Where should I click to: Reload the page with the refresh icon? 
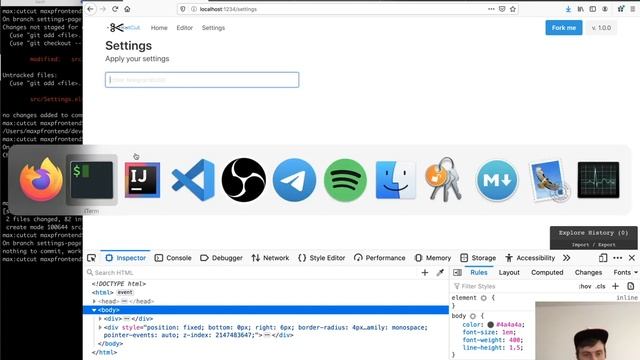(115, 9)
